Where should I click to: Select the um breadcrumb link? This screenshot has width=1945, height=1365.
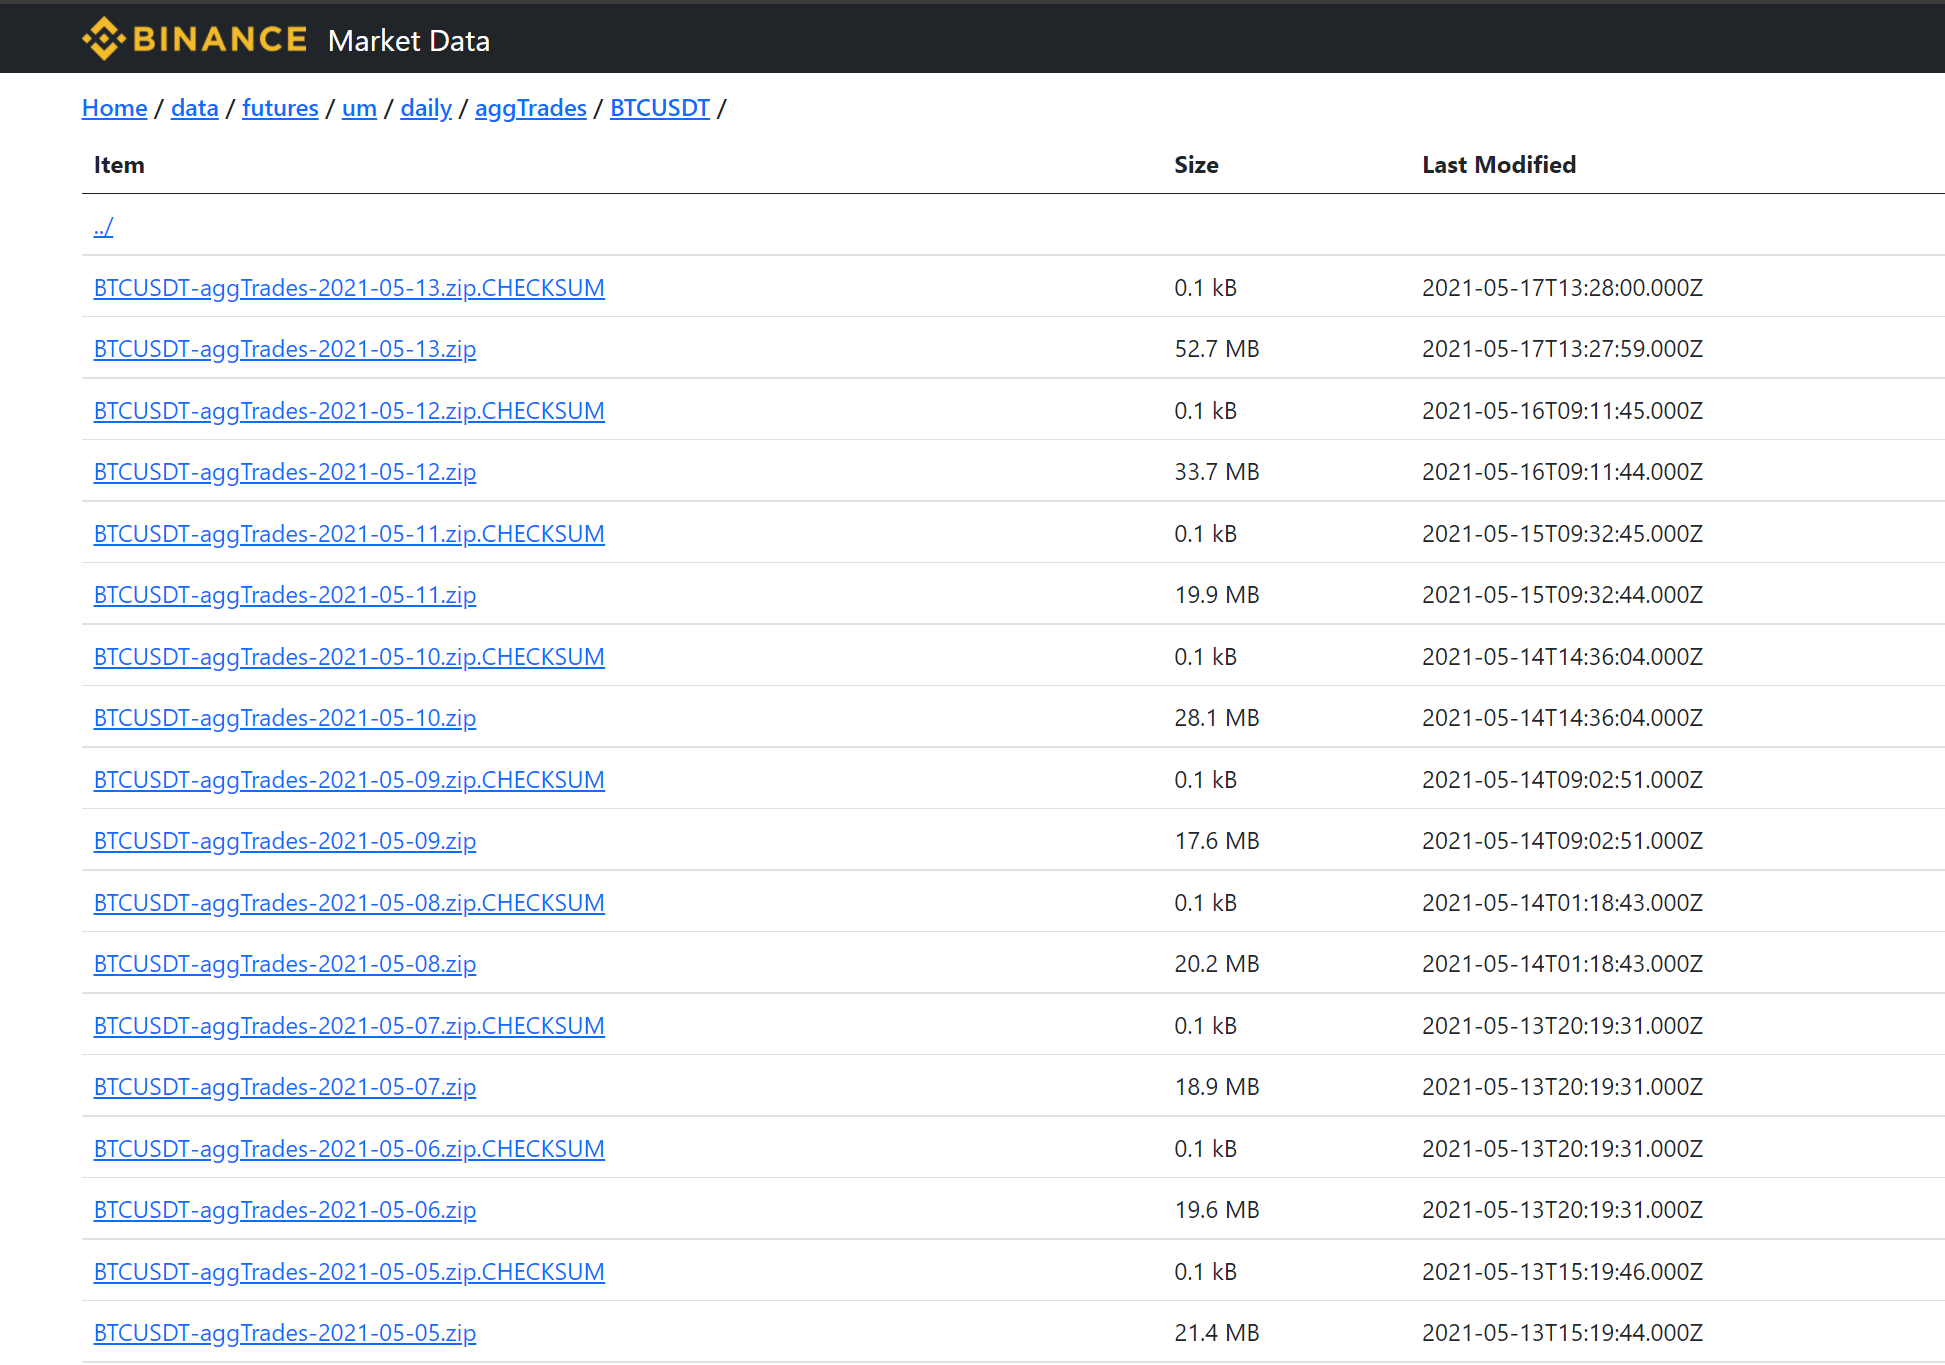point(358,108)
